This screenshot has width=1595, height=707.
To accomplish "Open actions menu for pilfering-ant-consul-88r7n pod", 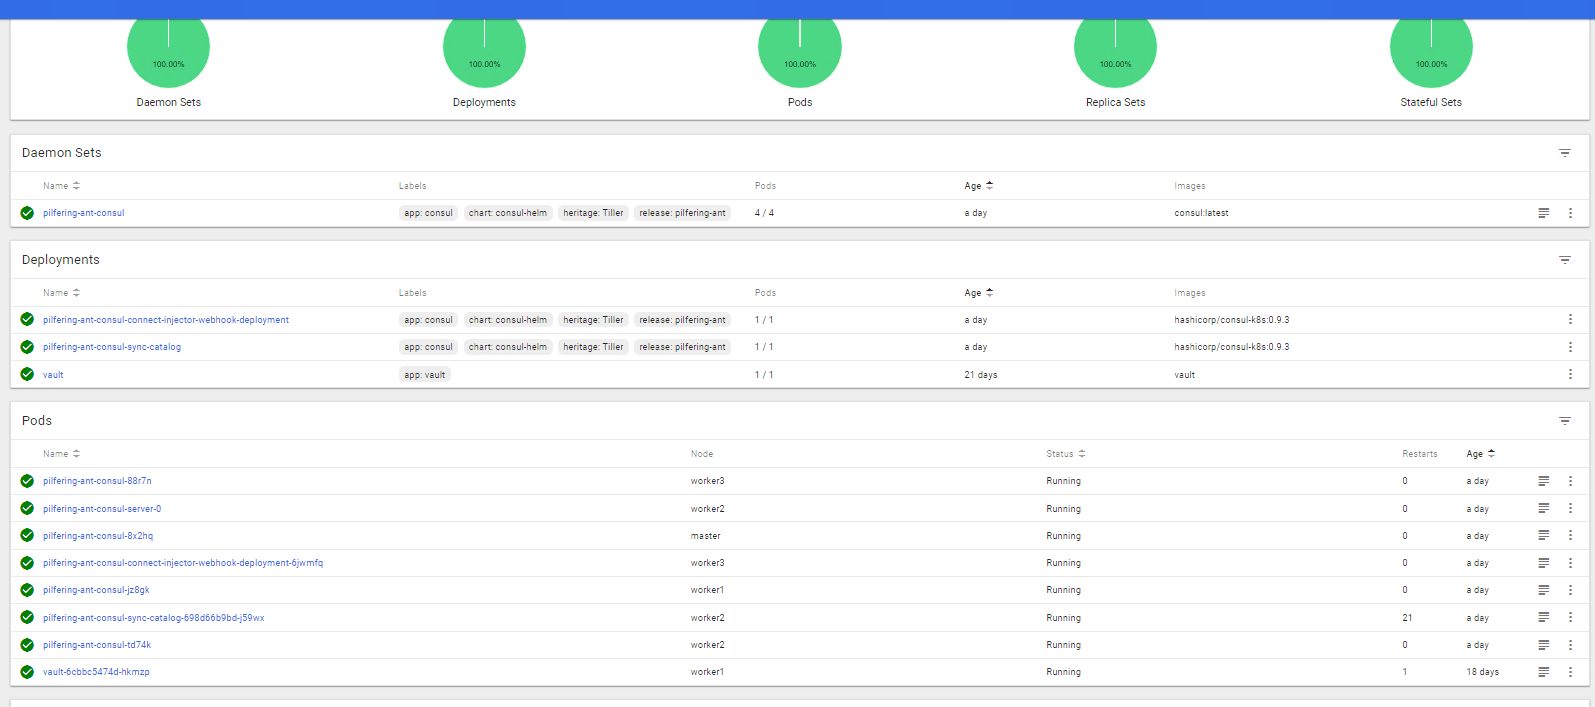I will click(1570, 481).
